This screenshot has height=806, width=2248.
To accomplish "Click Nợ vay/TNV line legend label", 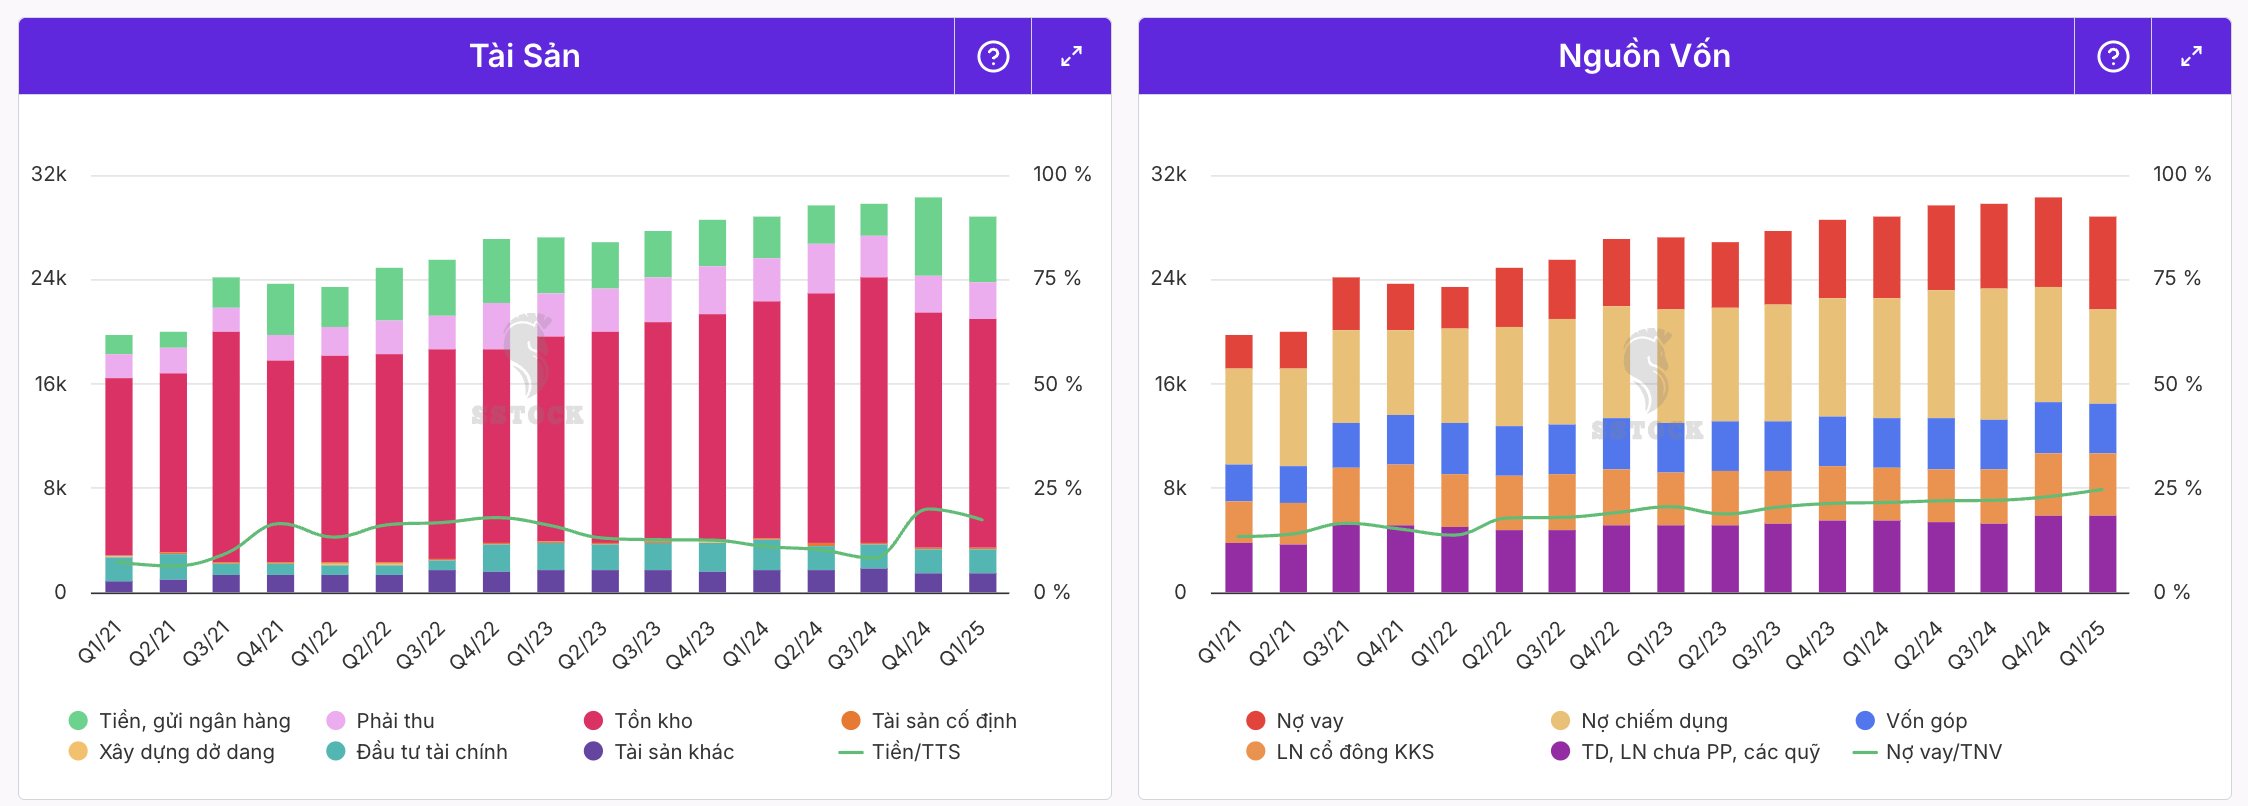I will click(x=1944, y=751).
